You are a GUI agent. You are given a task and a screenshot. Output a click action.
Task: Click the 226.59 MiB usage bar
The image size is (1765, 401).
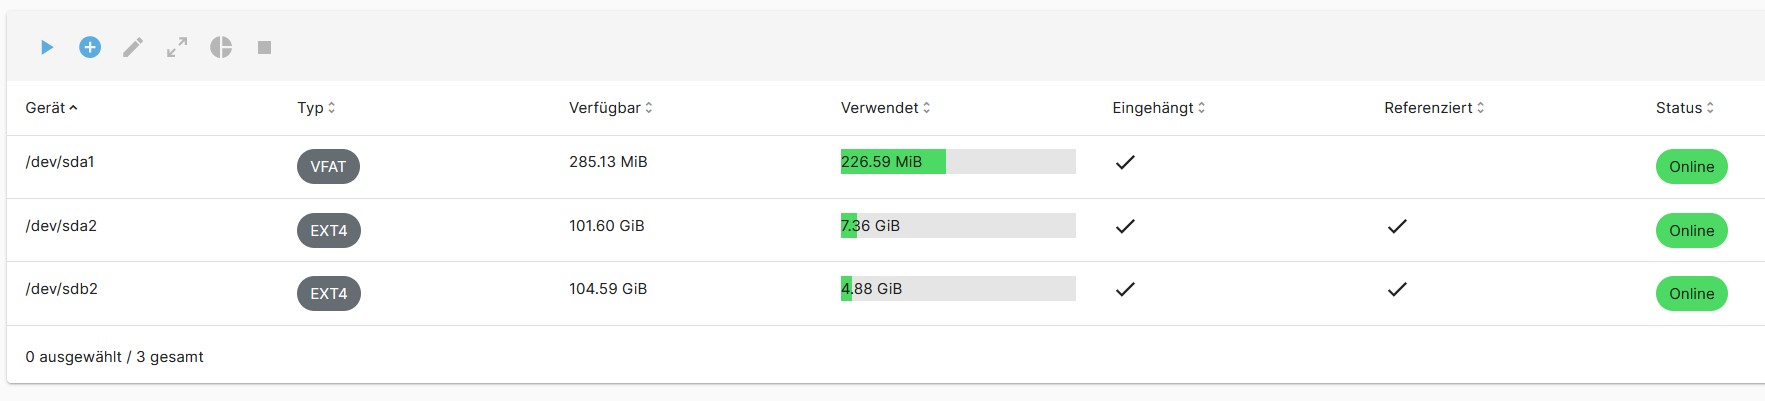click(958, 162)
